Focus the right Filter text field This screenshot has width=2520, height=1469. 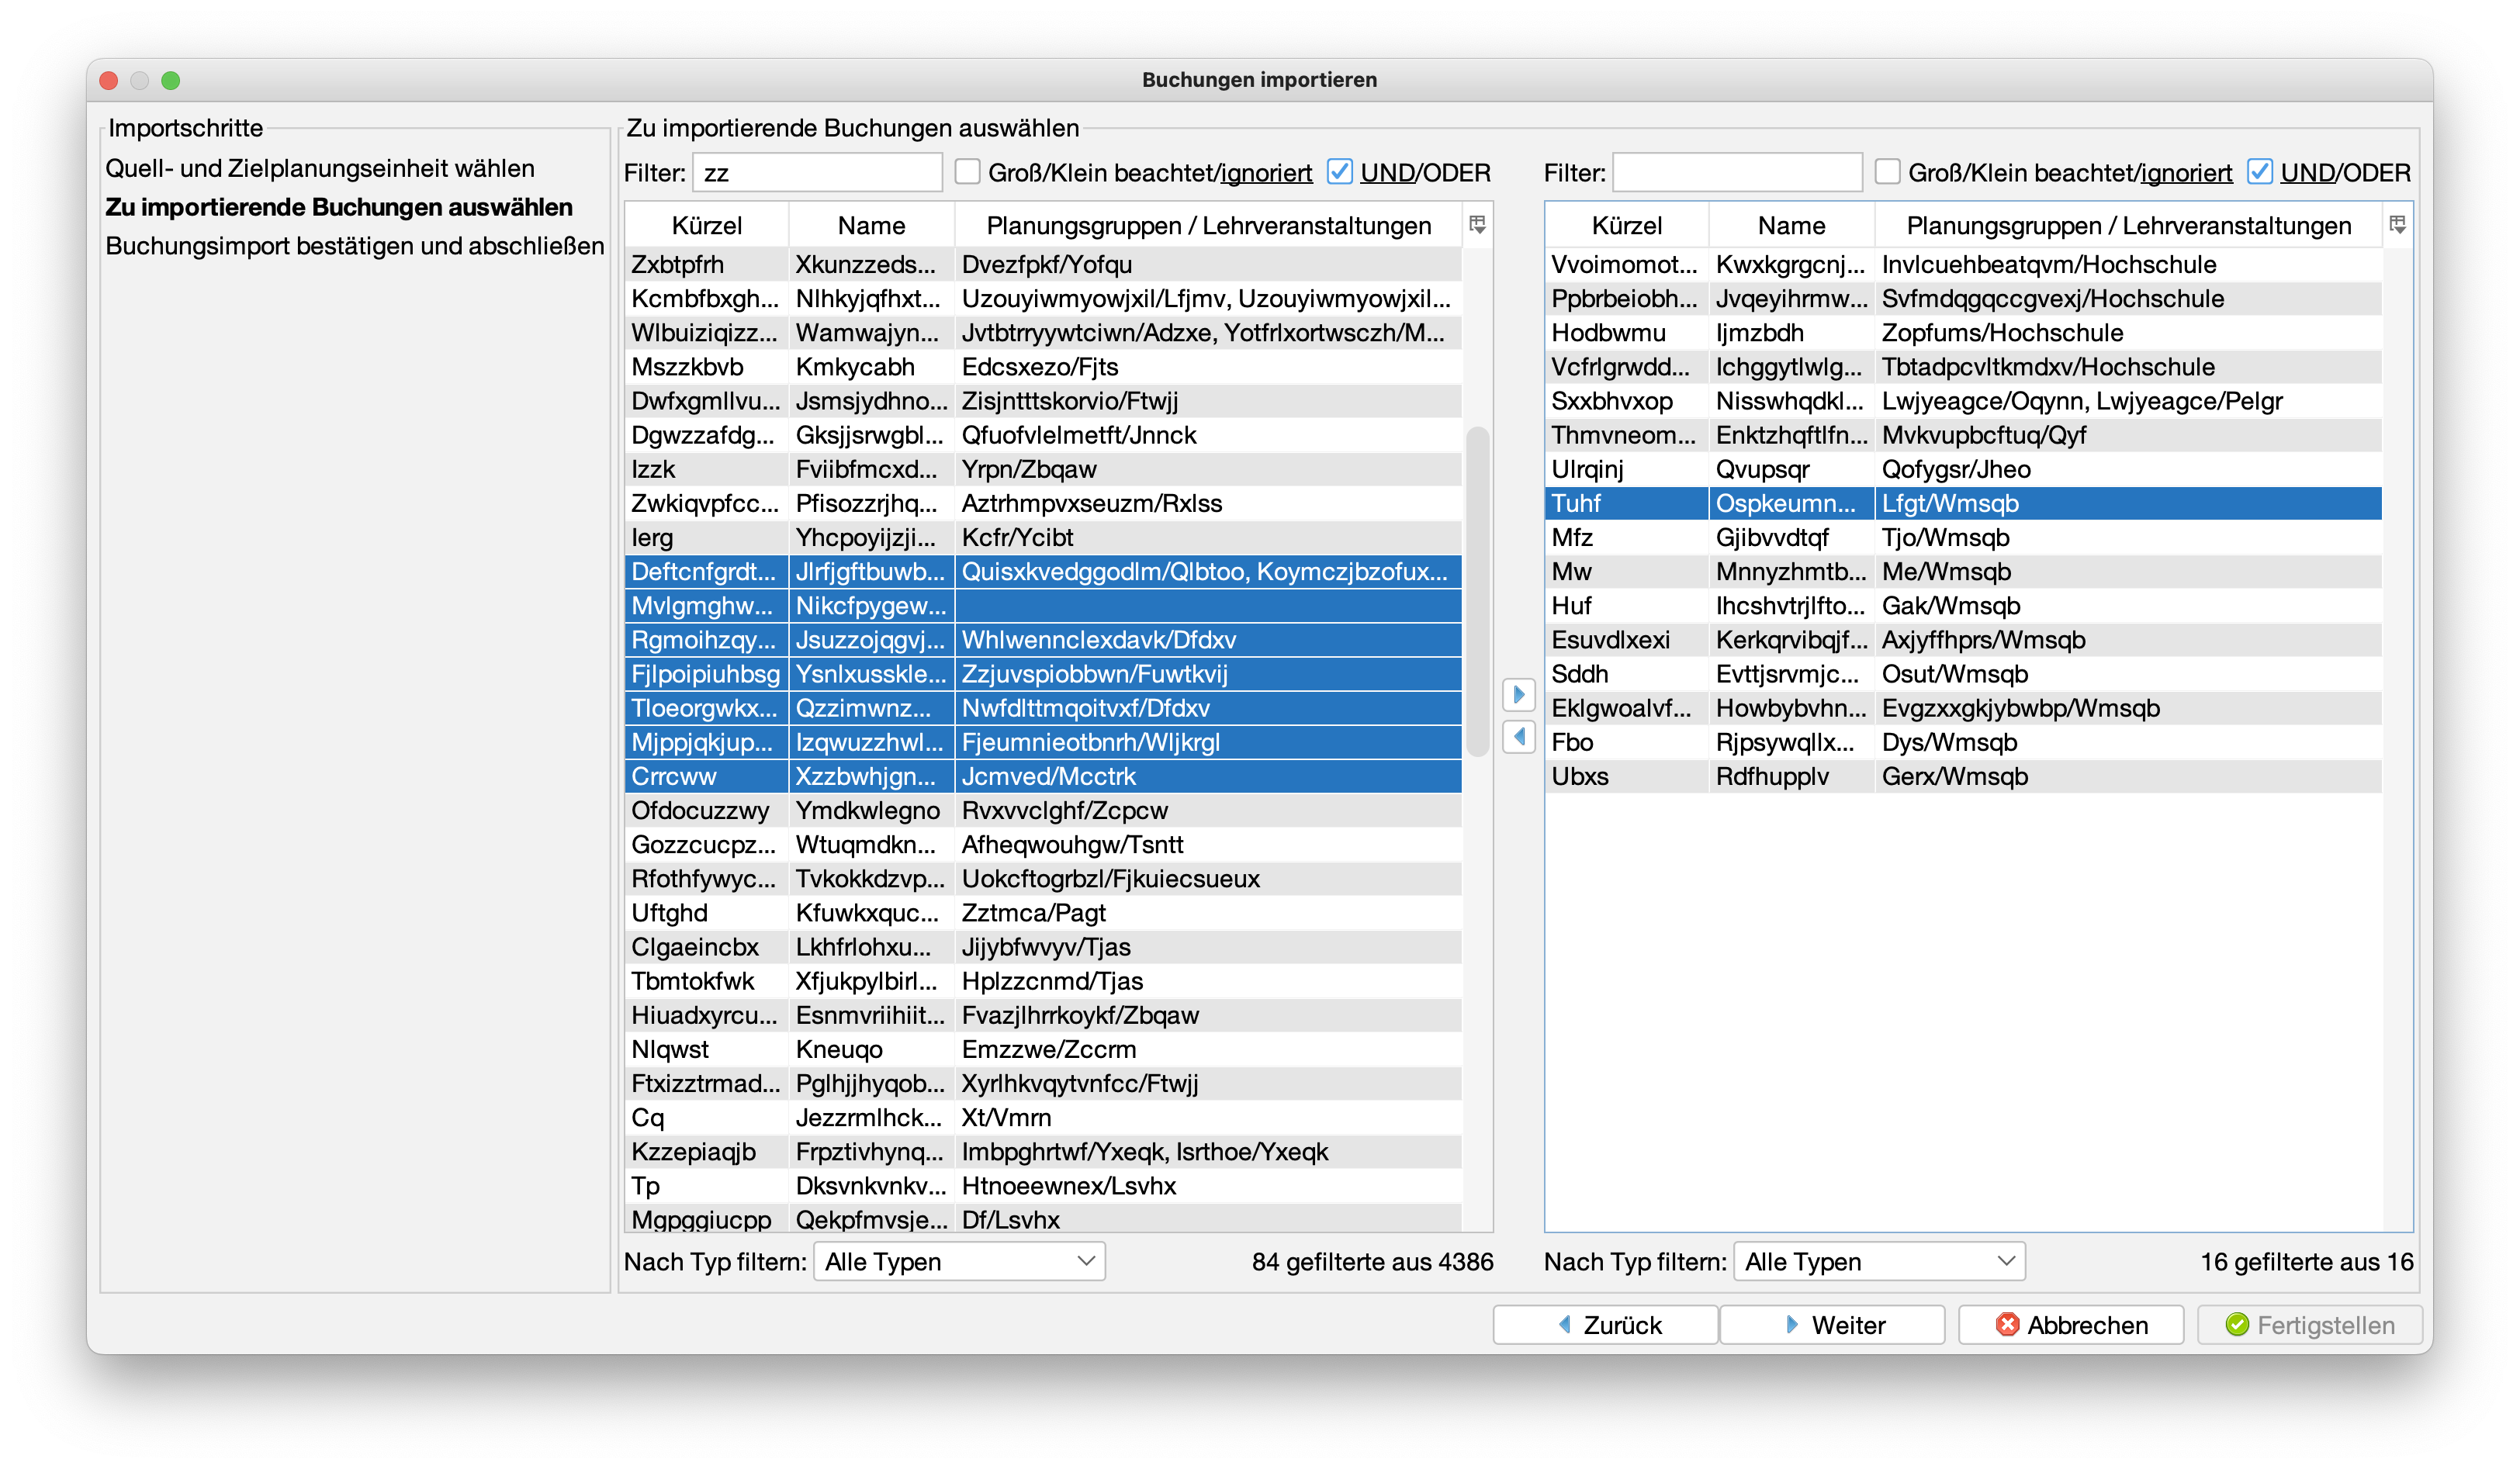coord(1737,172)
